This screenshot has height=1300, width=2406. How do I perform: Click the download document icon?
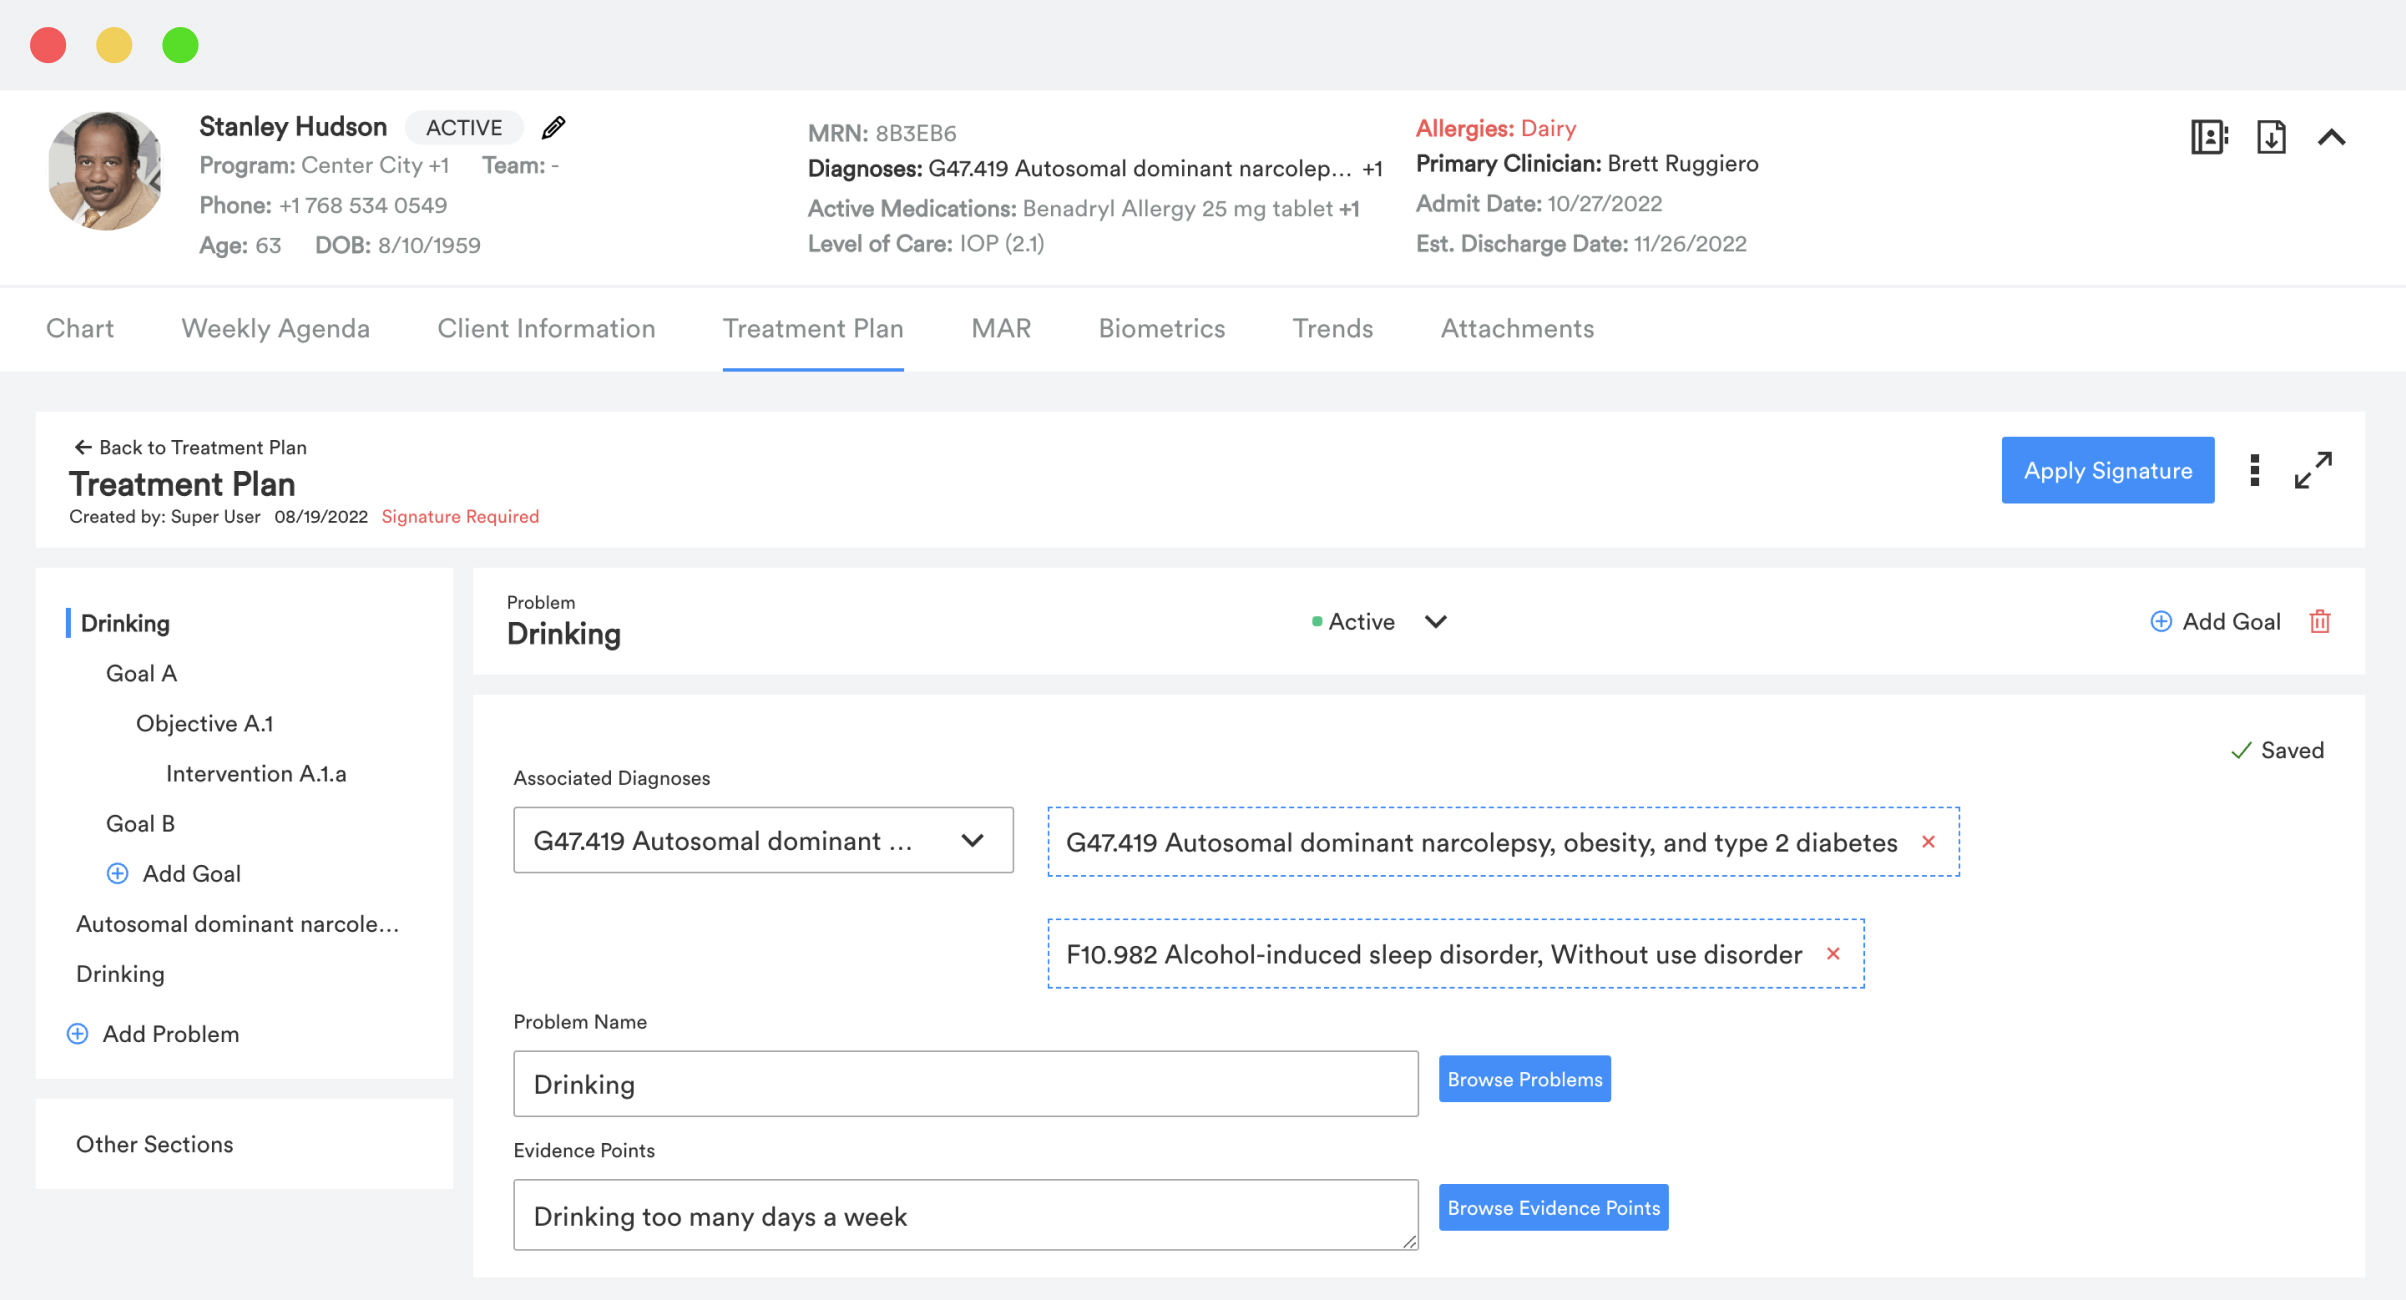tap(2271, 137)
